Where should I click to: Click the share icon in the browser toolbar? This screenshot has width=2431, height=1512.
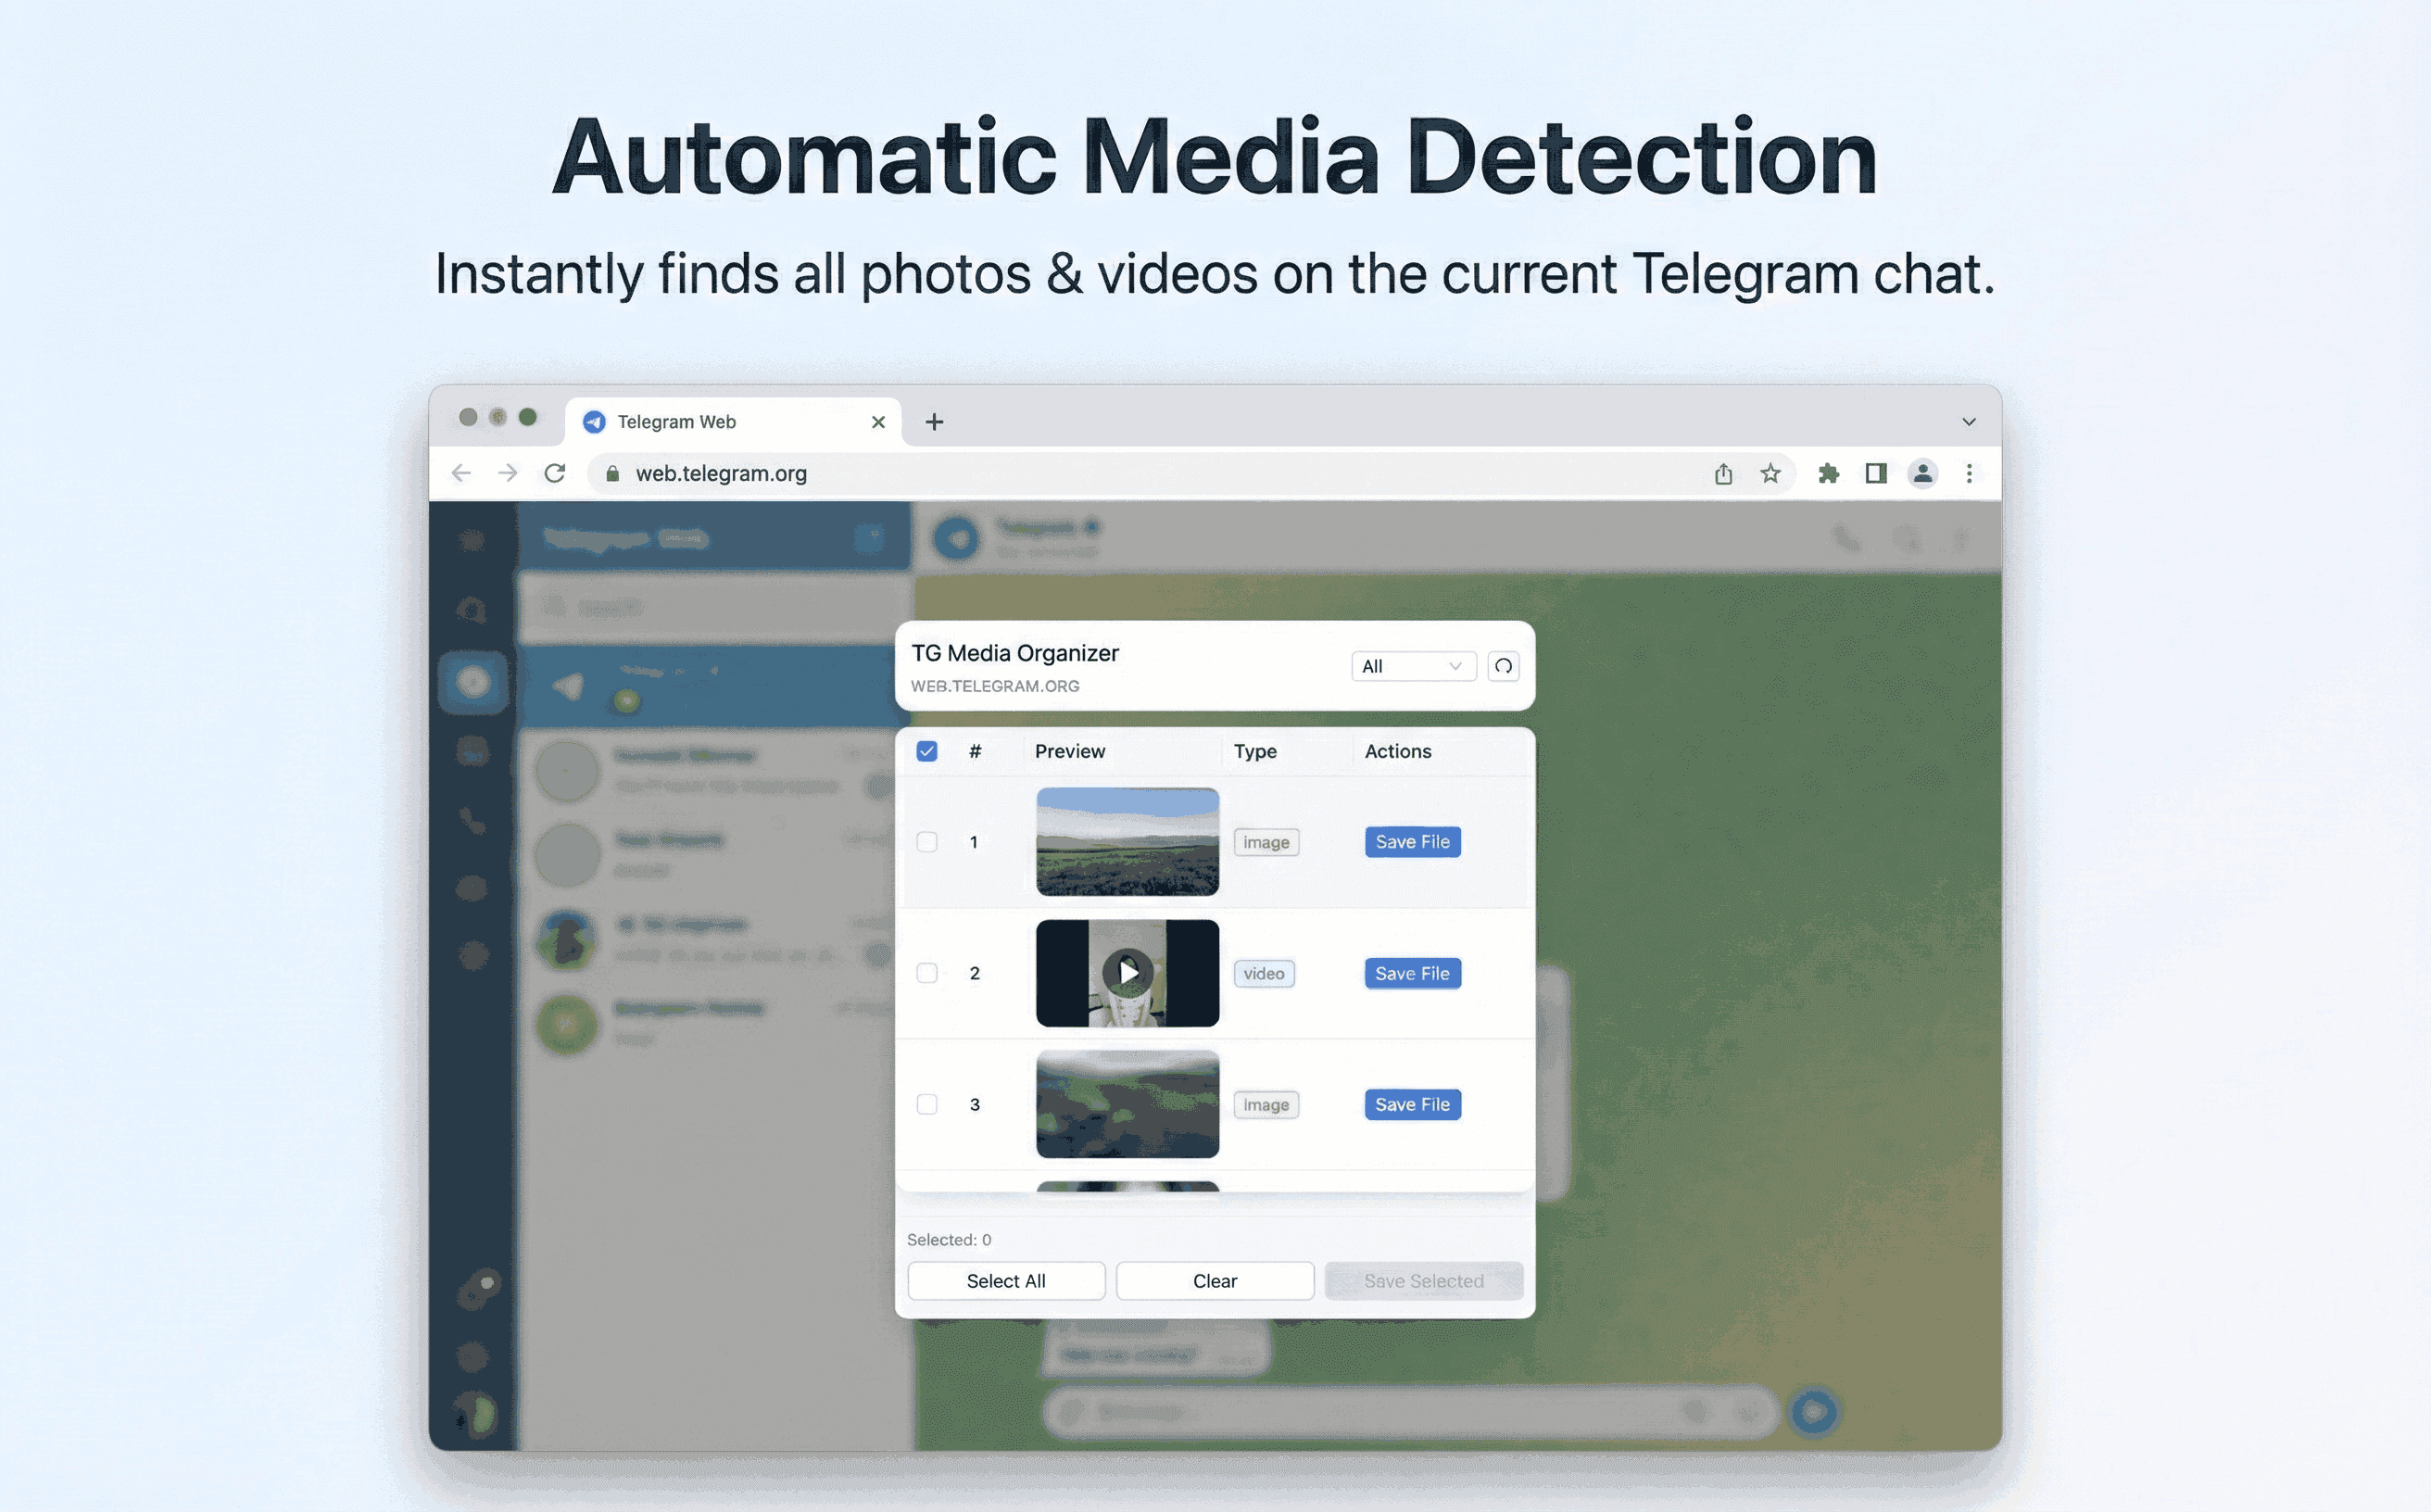pos(1722,473)
